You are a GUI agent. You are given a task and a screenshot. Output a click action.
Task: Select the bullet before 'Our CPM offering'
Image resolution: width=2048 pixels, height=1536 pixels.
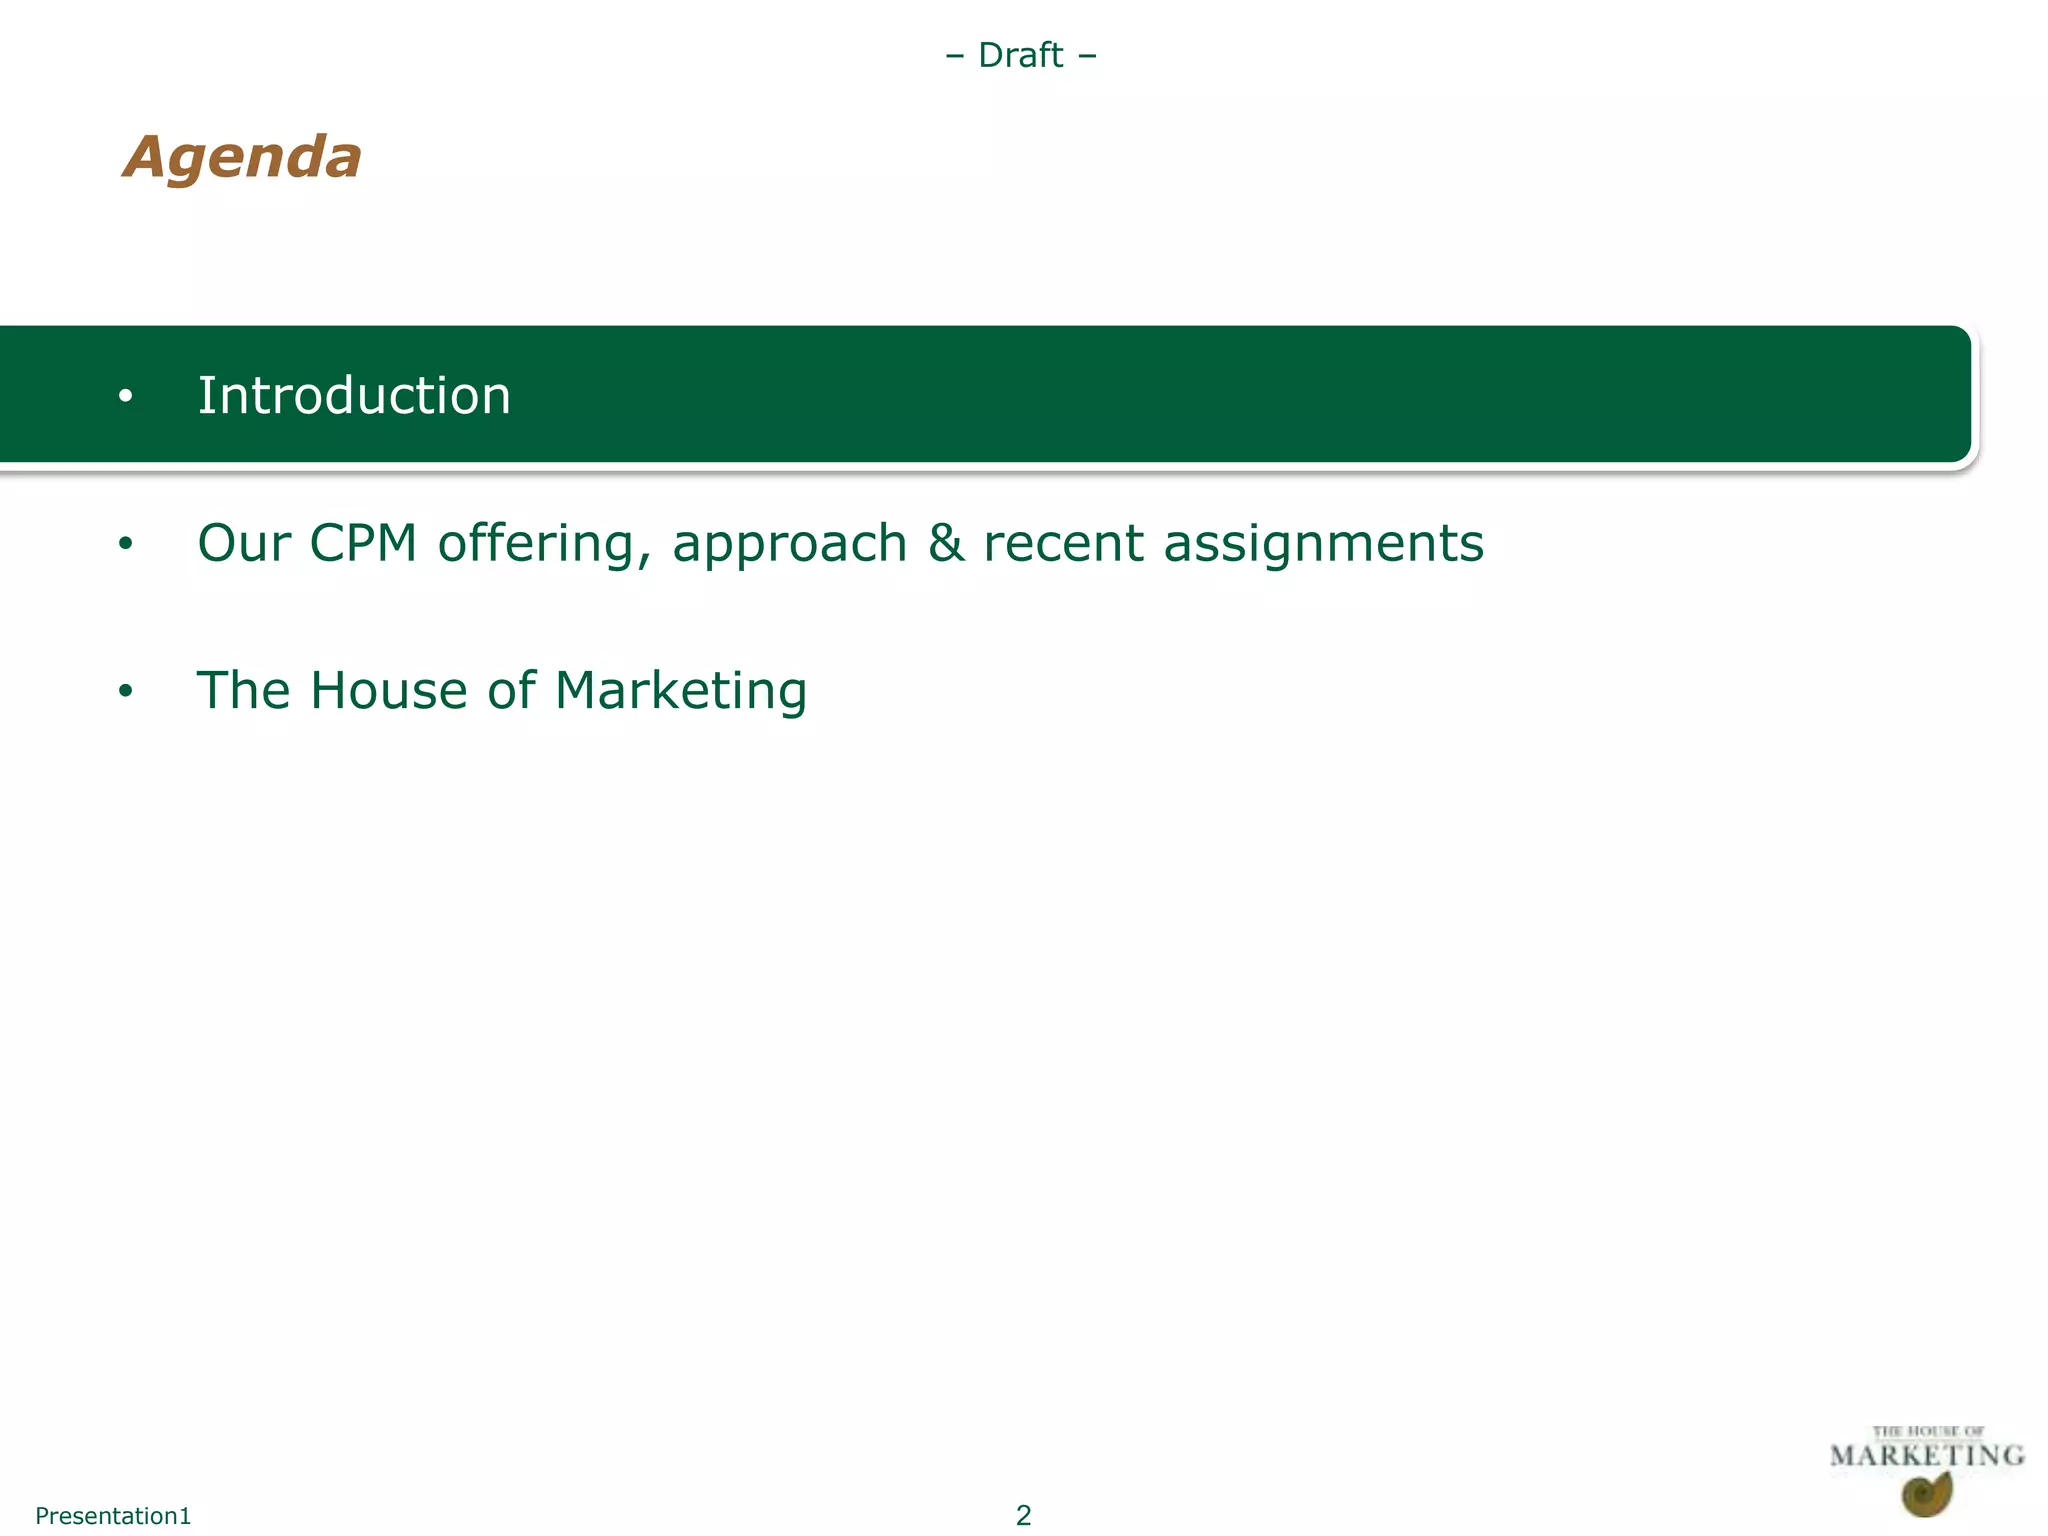125,544
